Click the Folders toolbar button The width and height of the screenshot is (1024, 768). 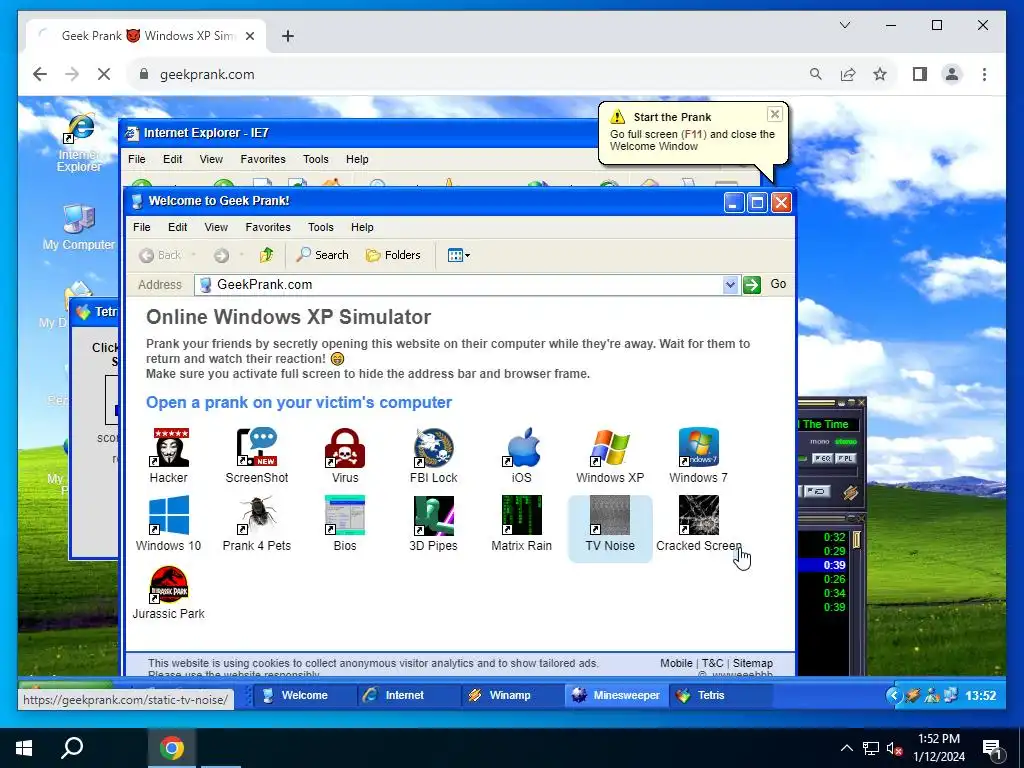pos(393,255)
